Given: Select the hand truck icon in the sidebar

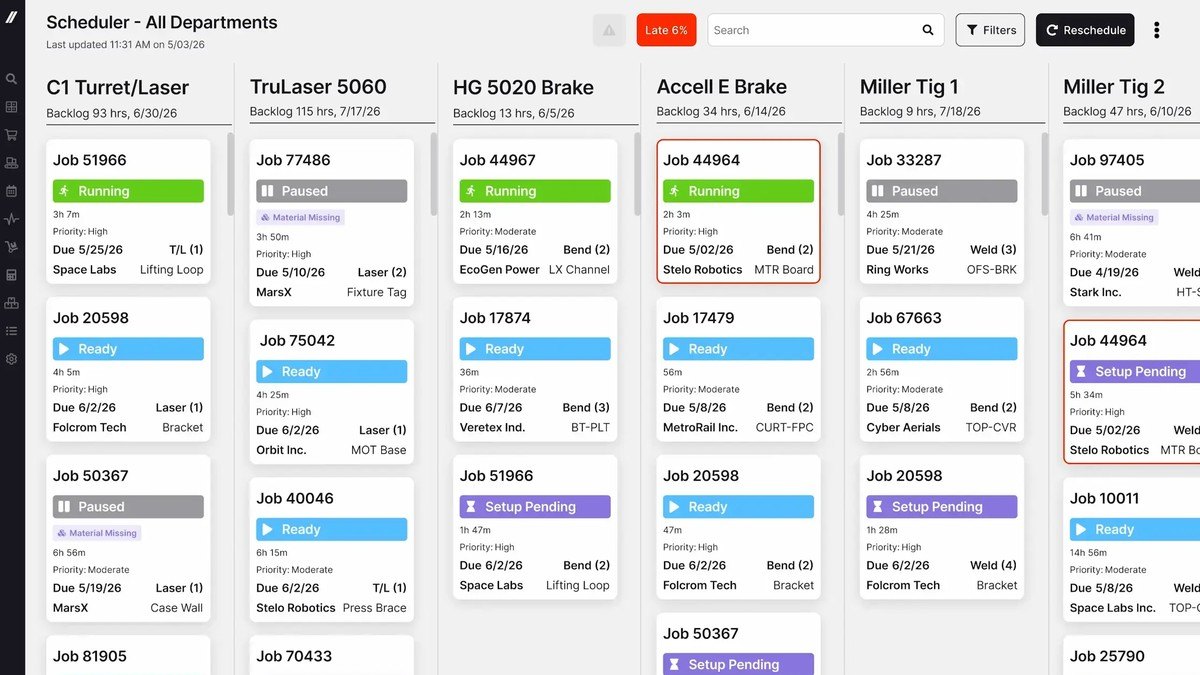Looking at the screenshot, I should 12,247.
